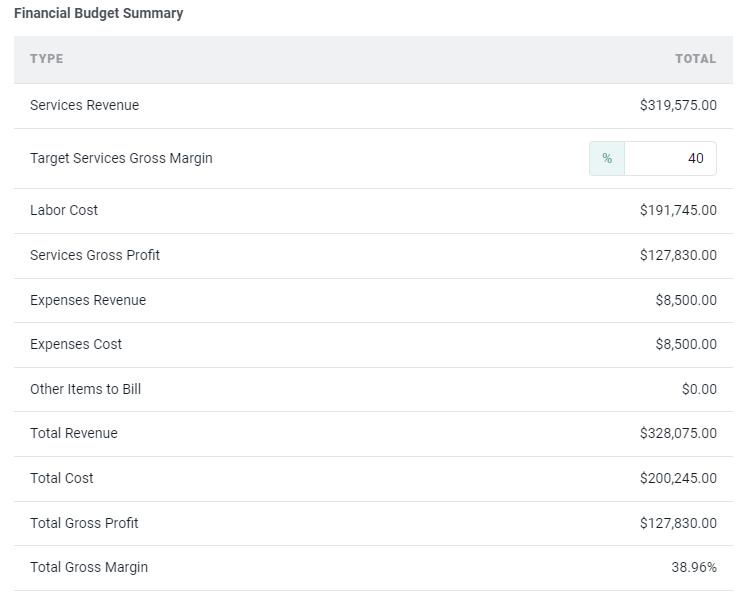Click the Total Cost $200,245.00 value
752x602 pixels.
[678, 478]
